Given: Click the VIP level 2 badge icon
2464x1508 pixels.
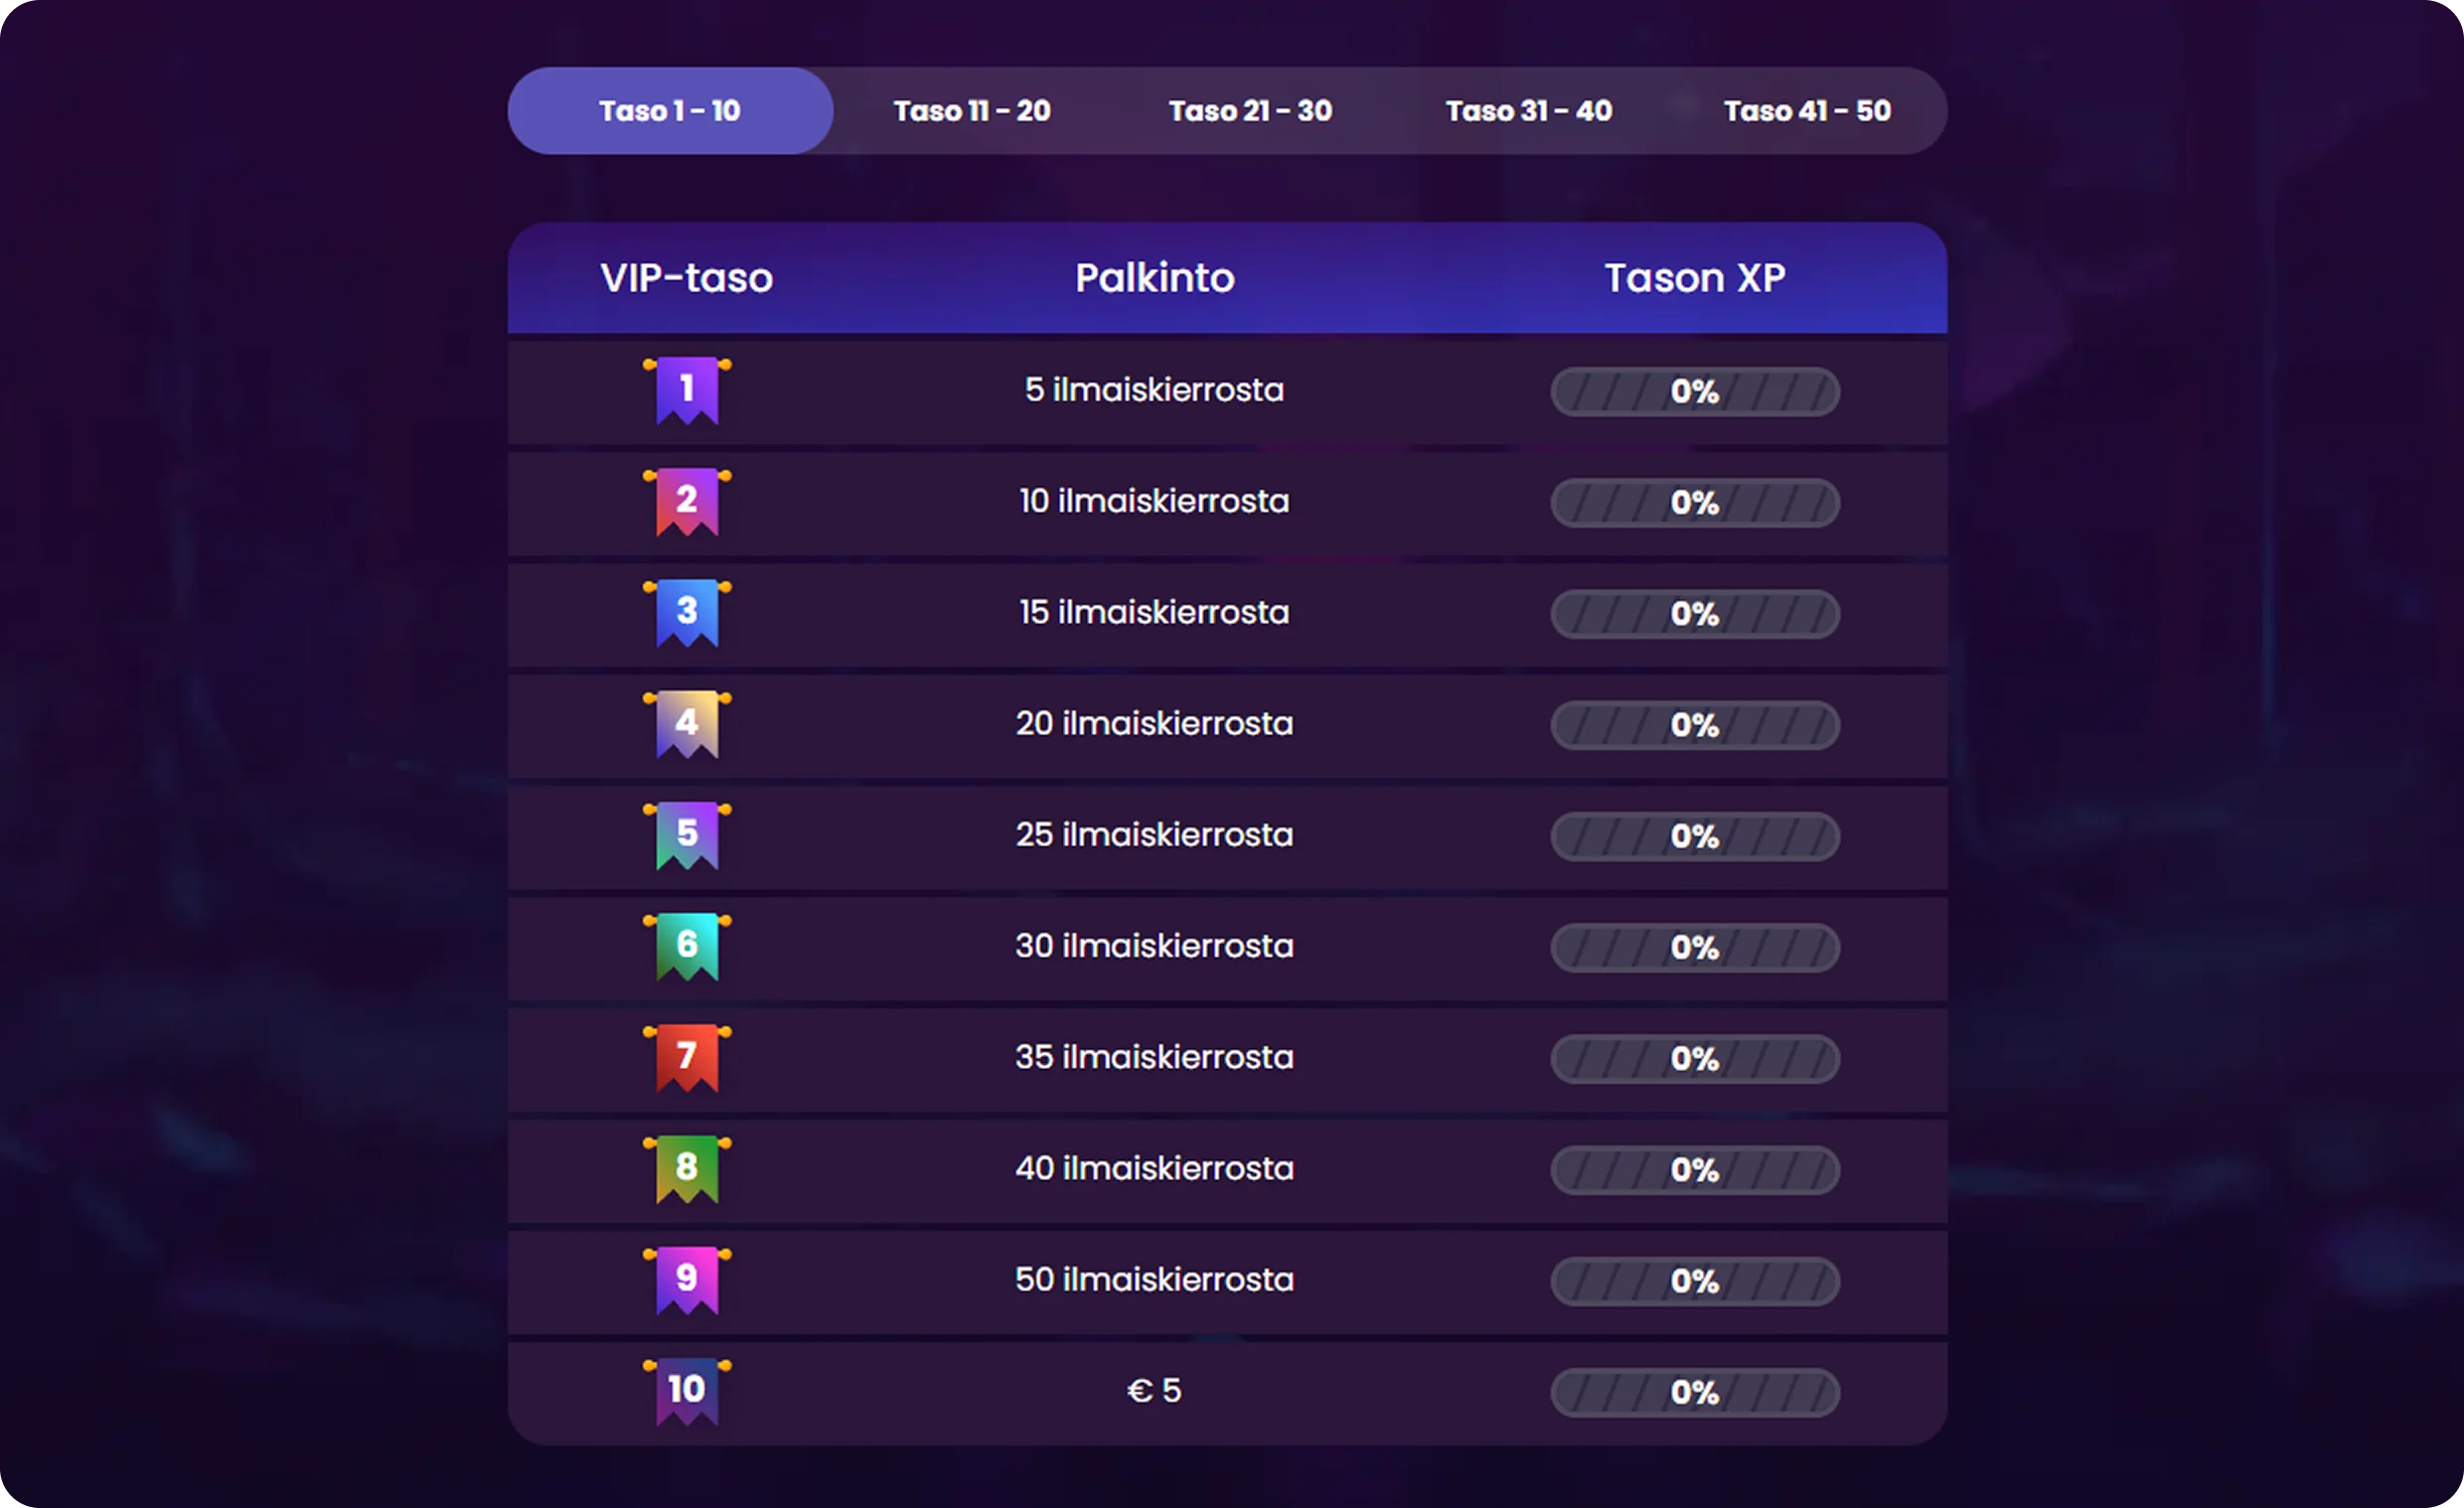Looking at the screenshot, I should click(x=687, y=501).
